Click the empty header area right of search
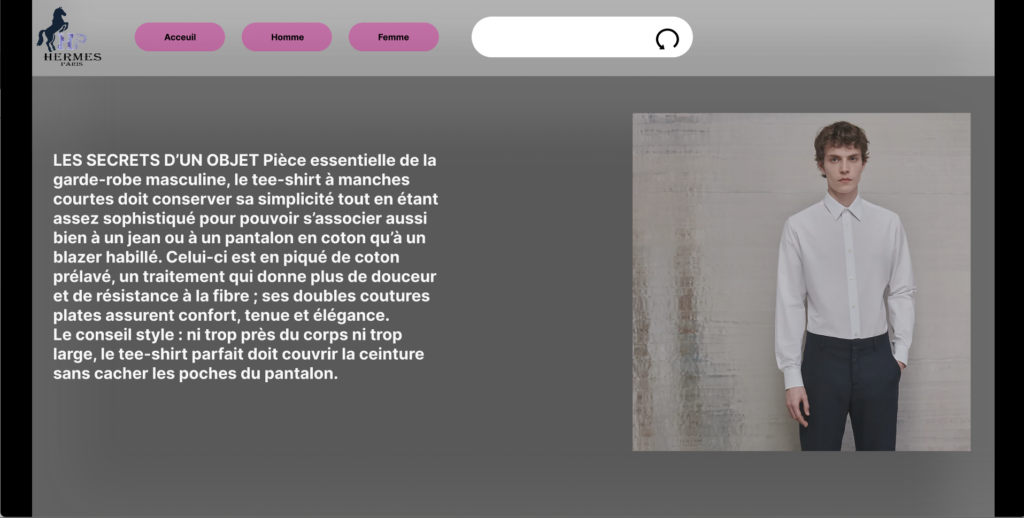The image size is (1024, 518). coord(840,38)
